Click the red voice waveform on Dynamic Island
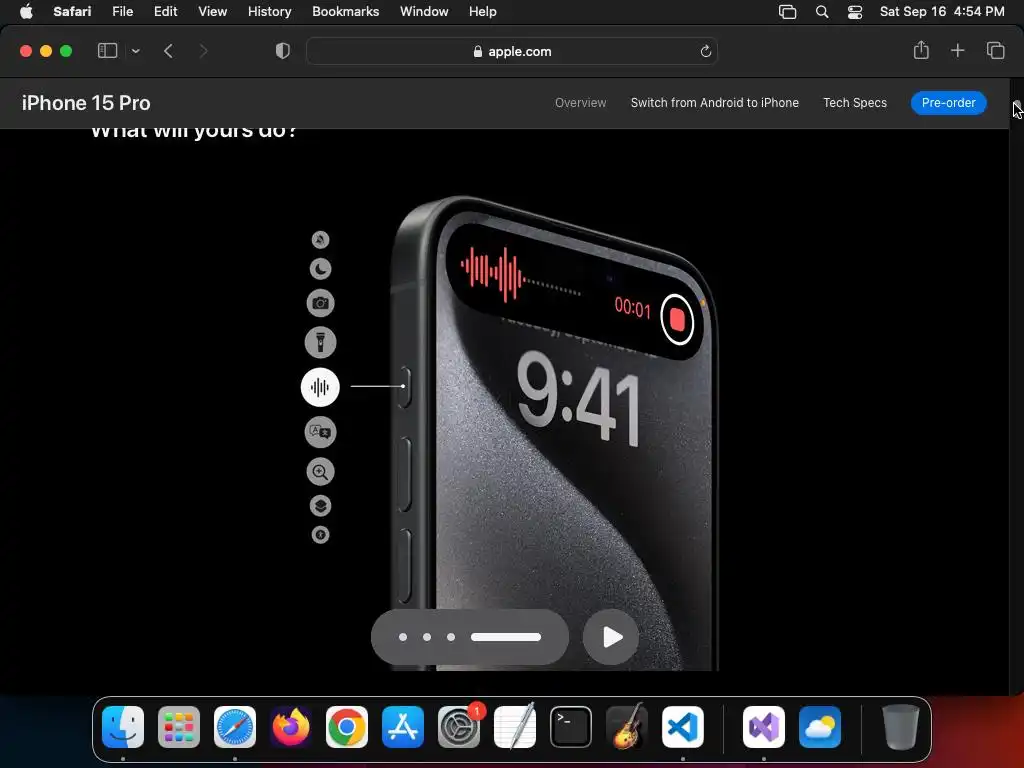Image resolution: width=1024 pixels, height=768 pixels. click(x=492, y=273)
